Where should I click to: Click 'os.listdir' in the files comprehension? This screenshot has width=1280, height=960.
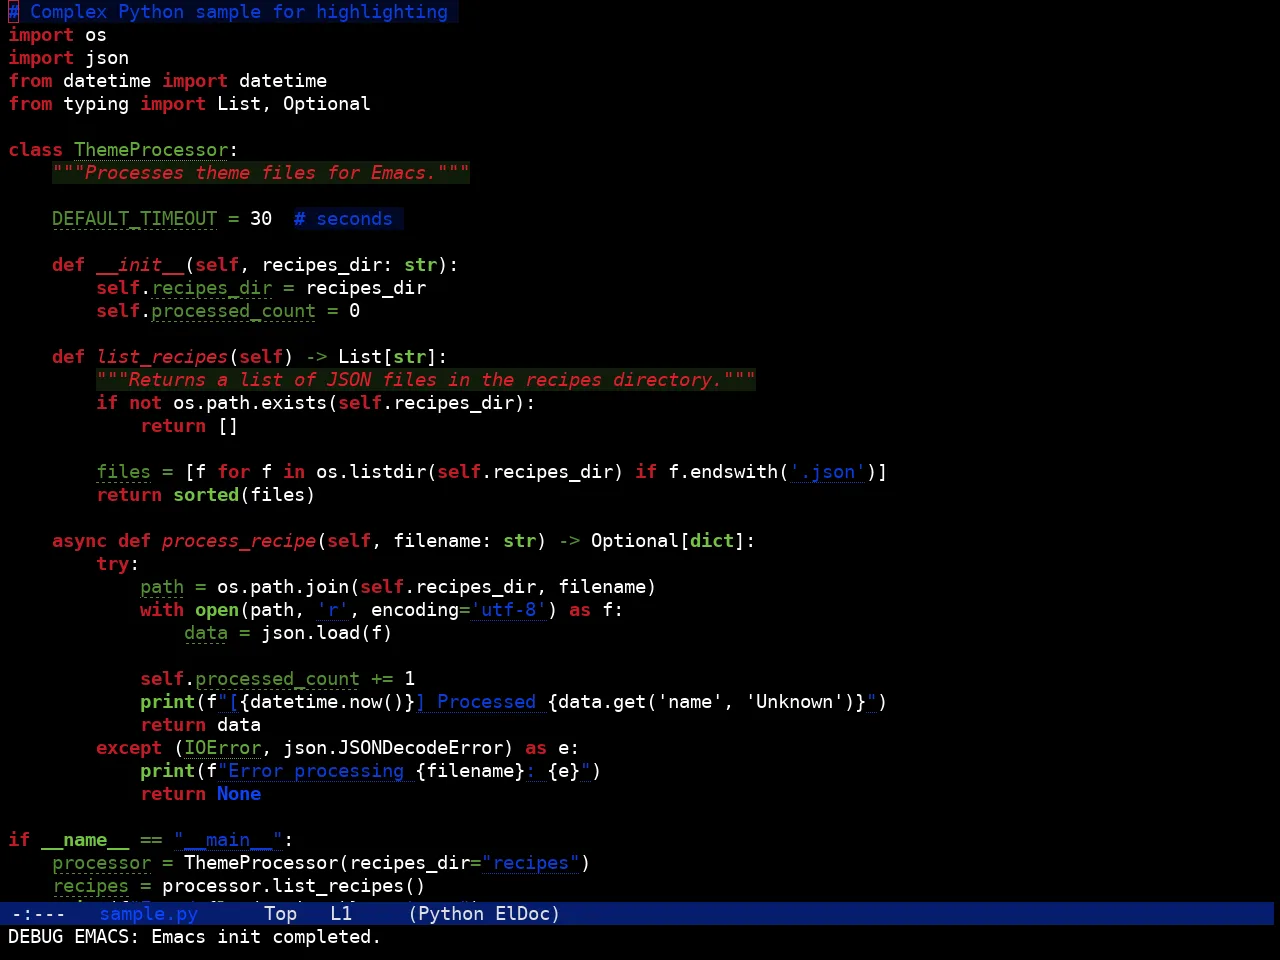(x=371, y=472)
